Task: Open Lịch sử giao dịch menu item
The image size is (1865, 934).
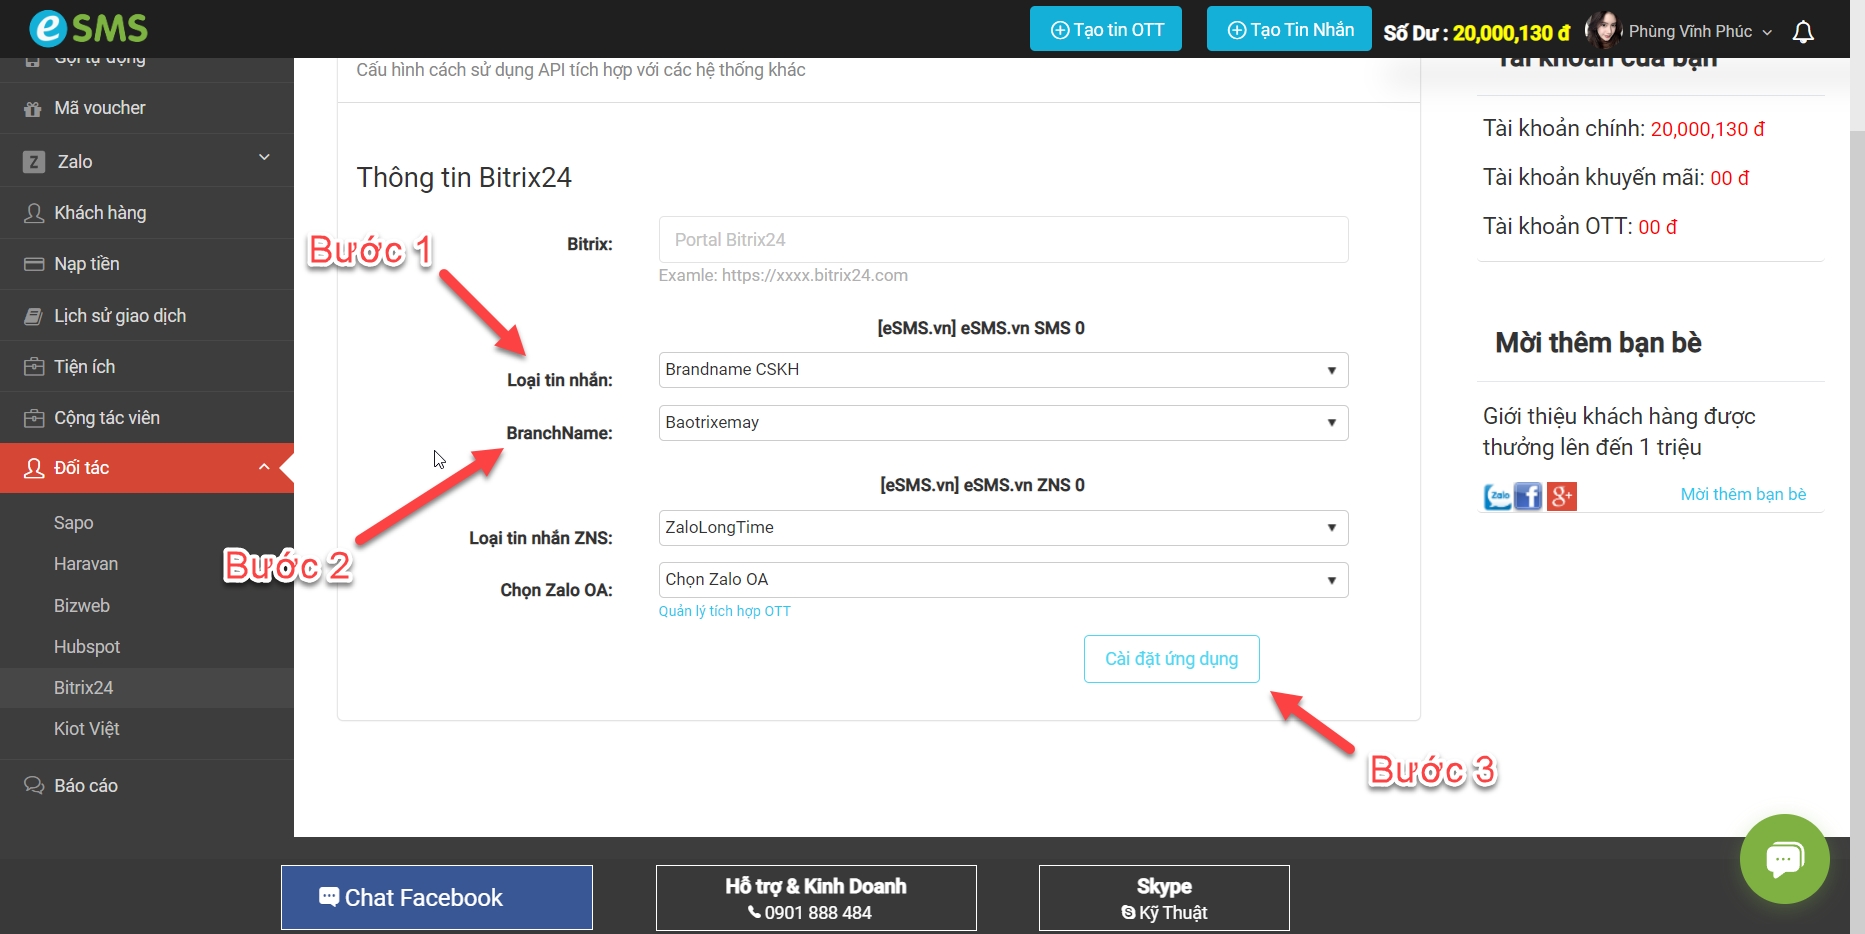Action: 120,316
